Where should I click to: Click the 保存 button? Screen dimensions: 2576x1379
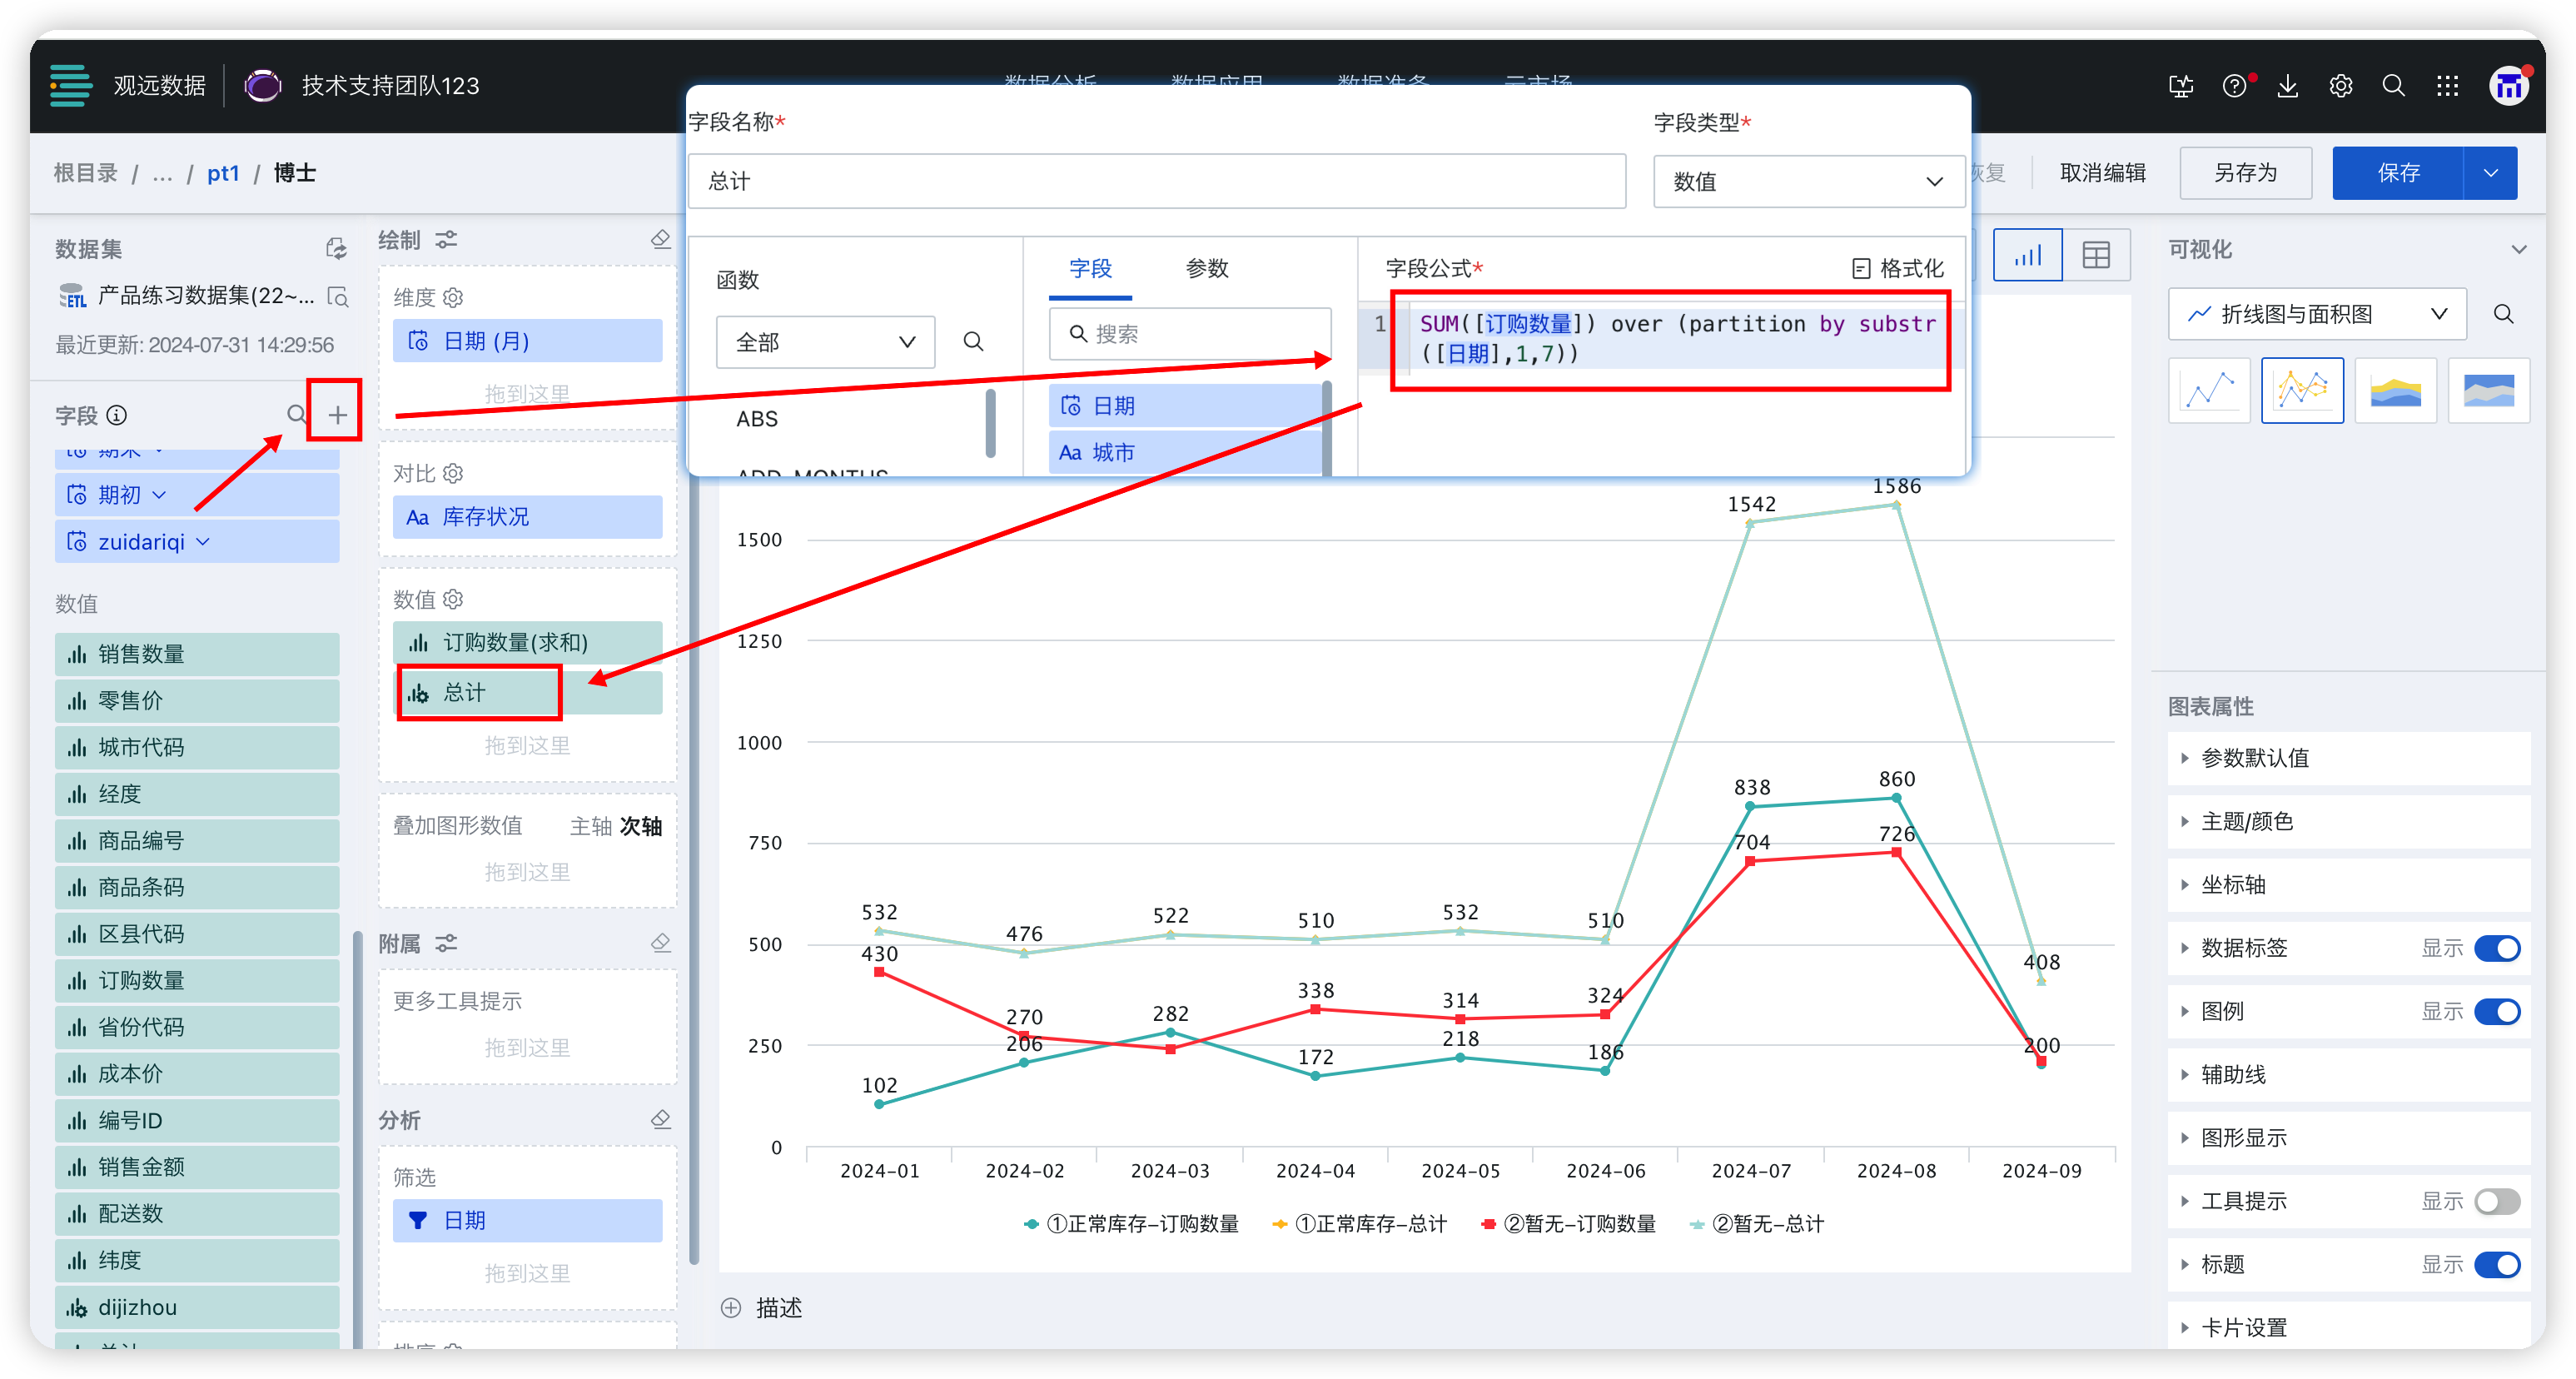point(2397,173)
